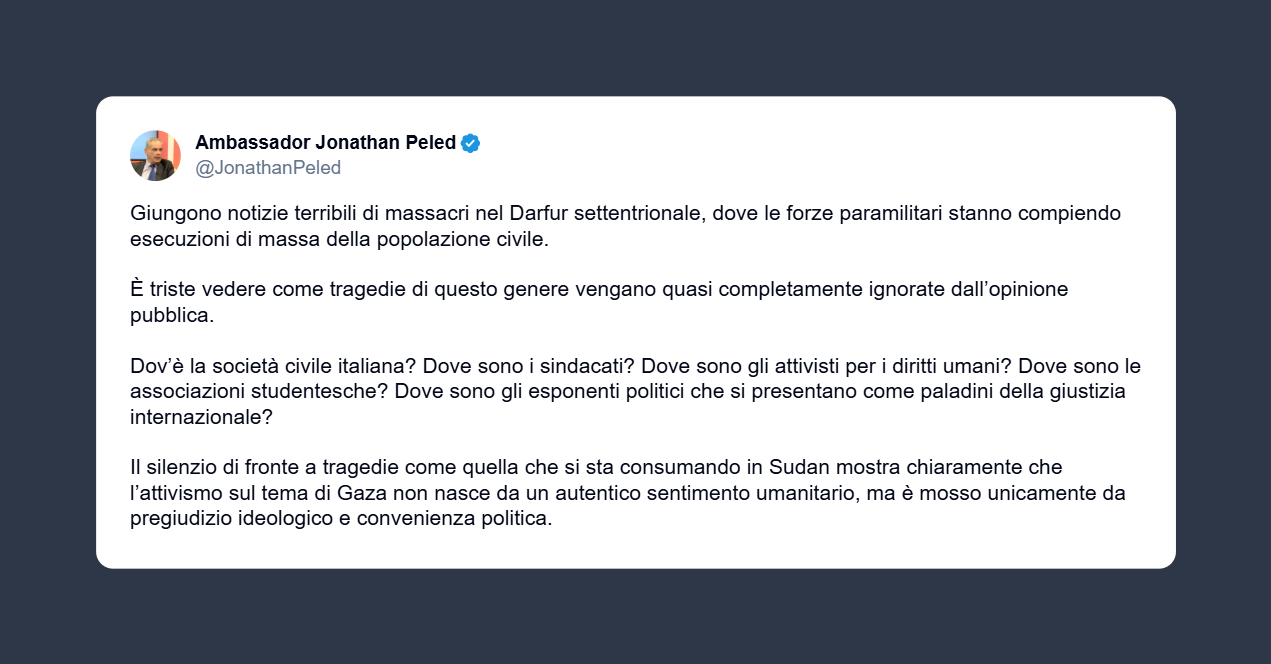
Task: Click the display name Ambassador Jonathan Peled
Action: point(325,142)
